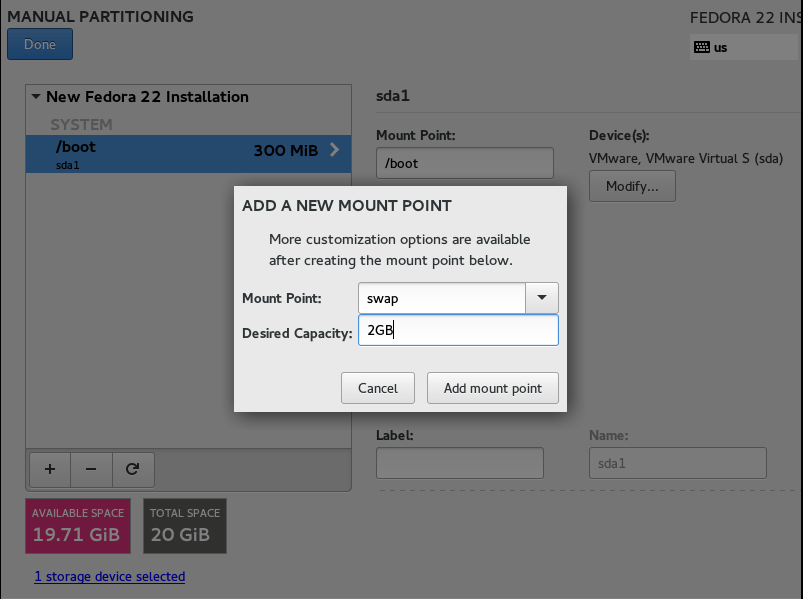This screenshot has width=803, height=599.
Task: Click the Desired Capacity field with 2GB
Action: [x=458, y=330]
